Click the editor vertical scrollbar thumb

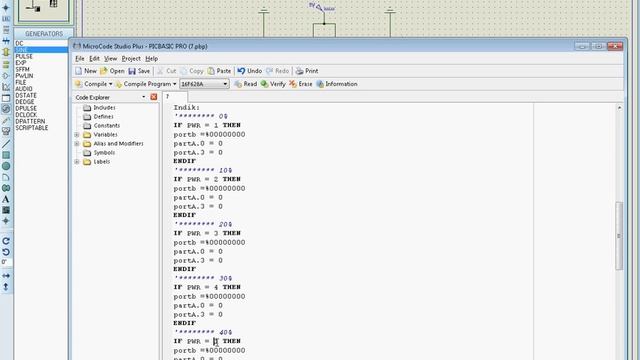pyautogui.click(x=619, y=236)
